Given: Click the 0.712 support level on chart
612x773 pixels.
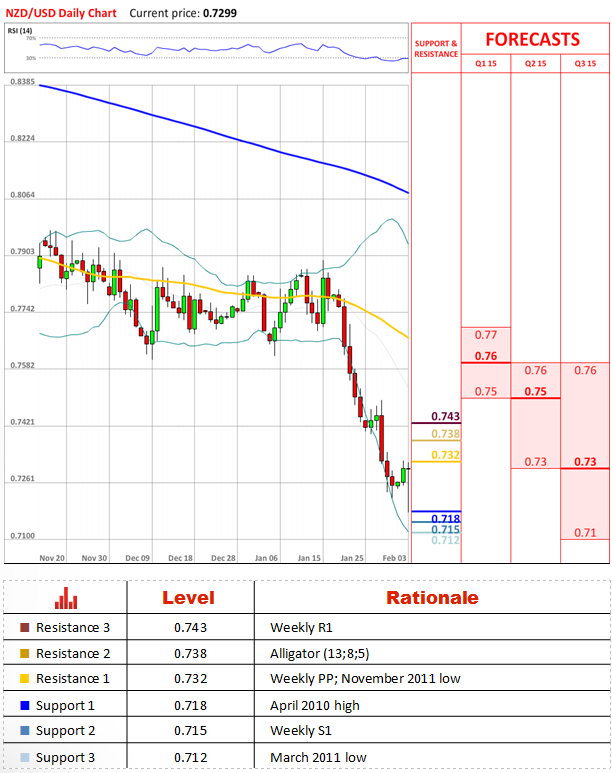Looking at the screenshot, I should 445,540.
